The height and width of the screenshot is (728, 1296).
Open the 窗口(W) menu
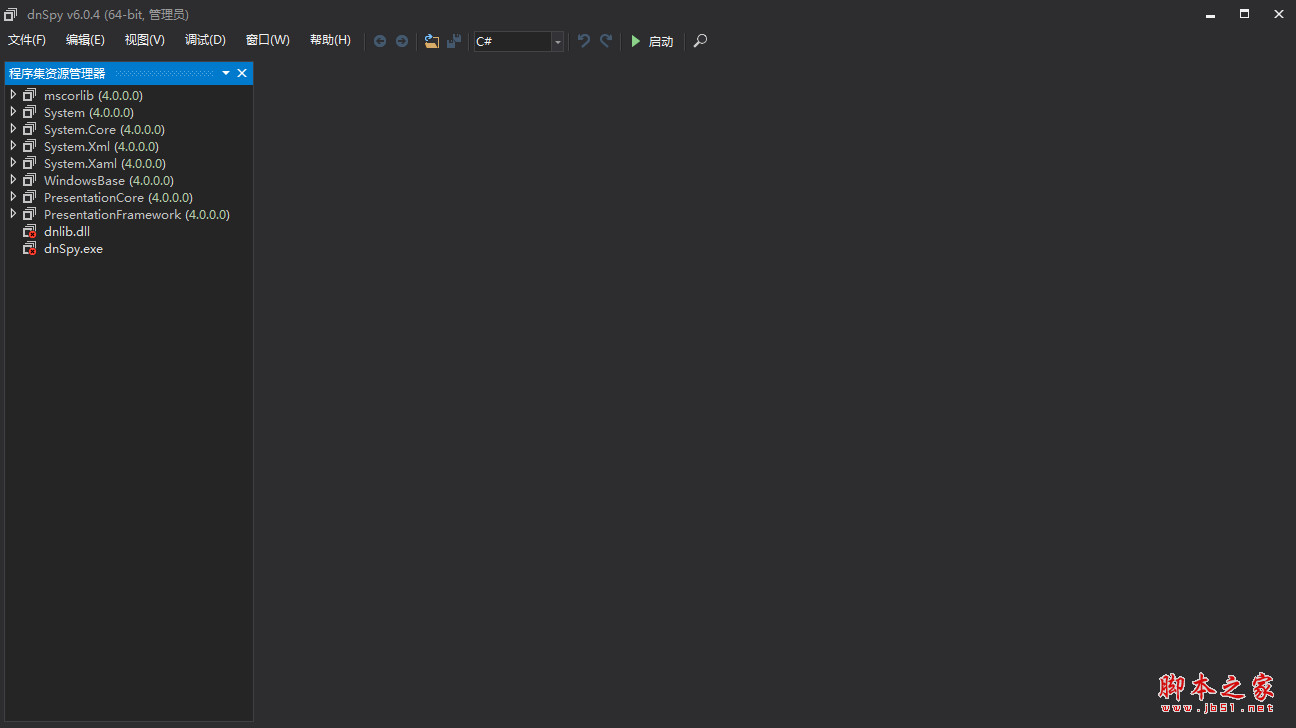coord(268,40)
